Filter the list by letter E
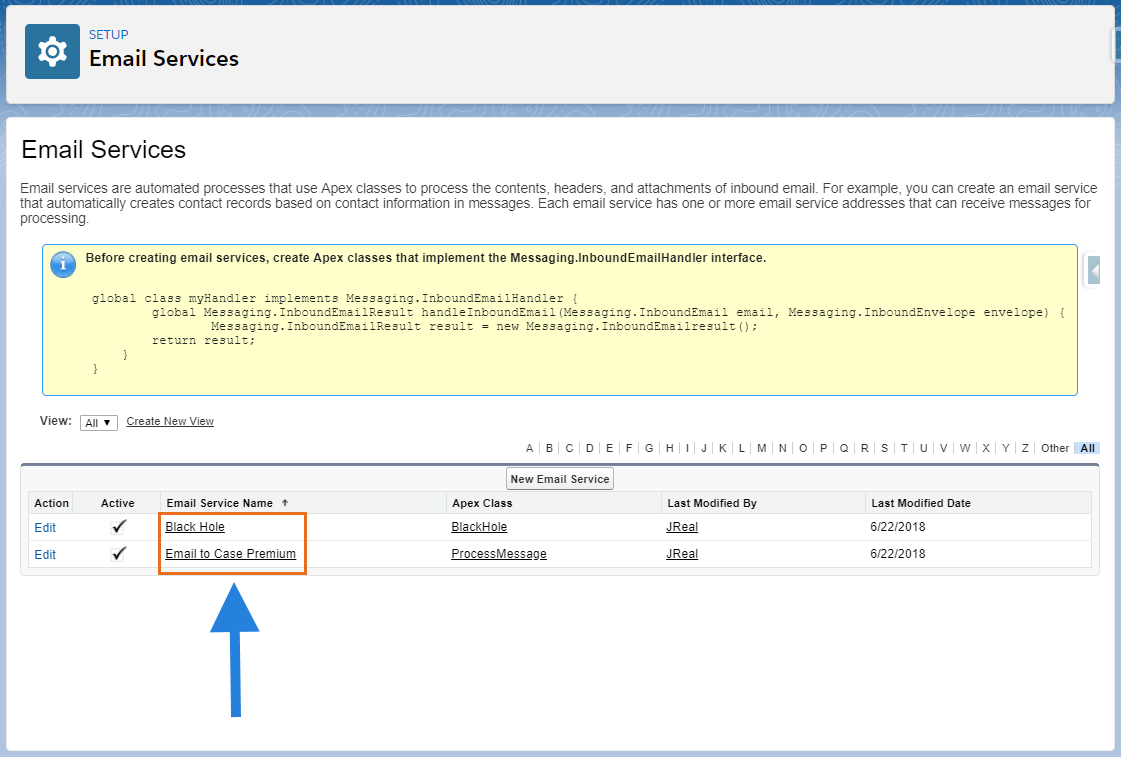The image size is (1121, 757). pos(609,448)
